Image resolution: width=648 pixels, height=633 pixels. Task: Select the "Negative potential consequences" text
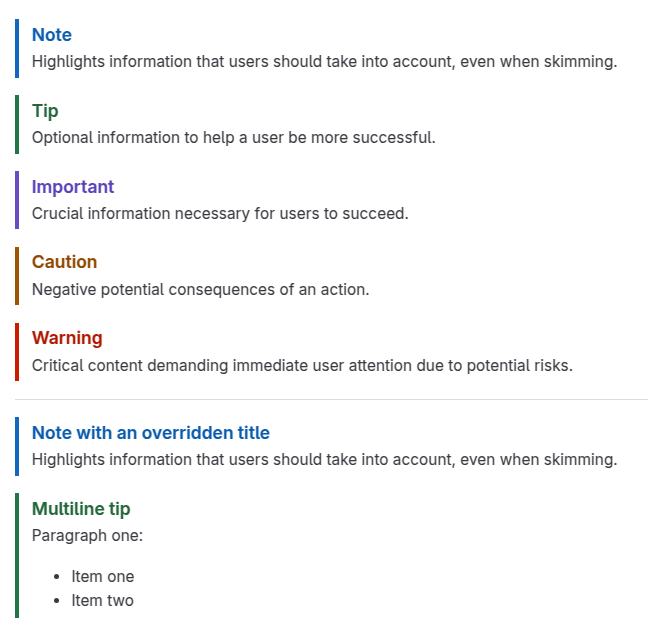point(200,289)
